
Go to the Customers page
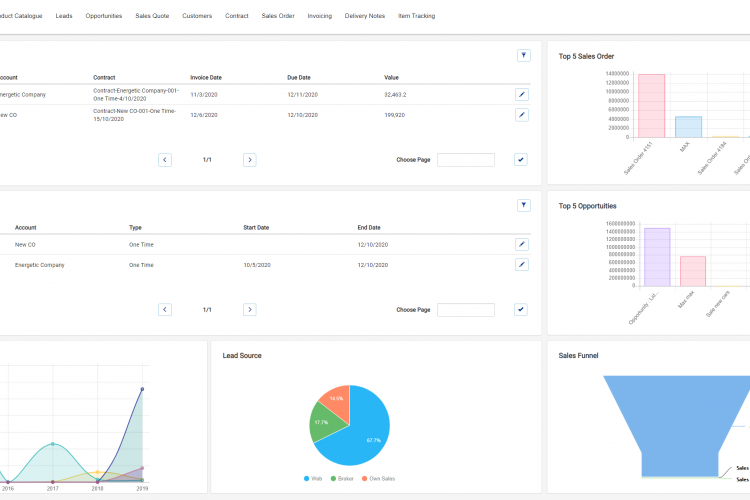click(197, 16)
